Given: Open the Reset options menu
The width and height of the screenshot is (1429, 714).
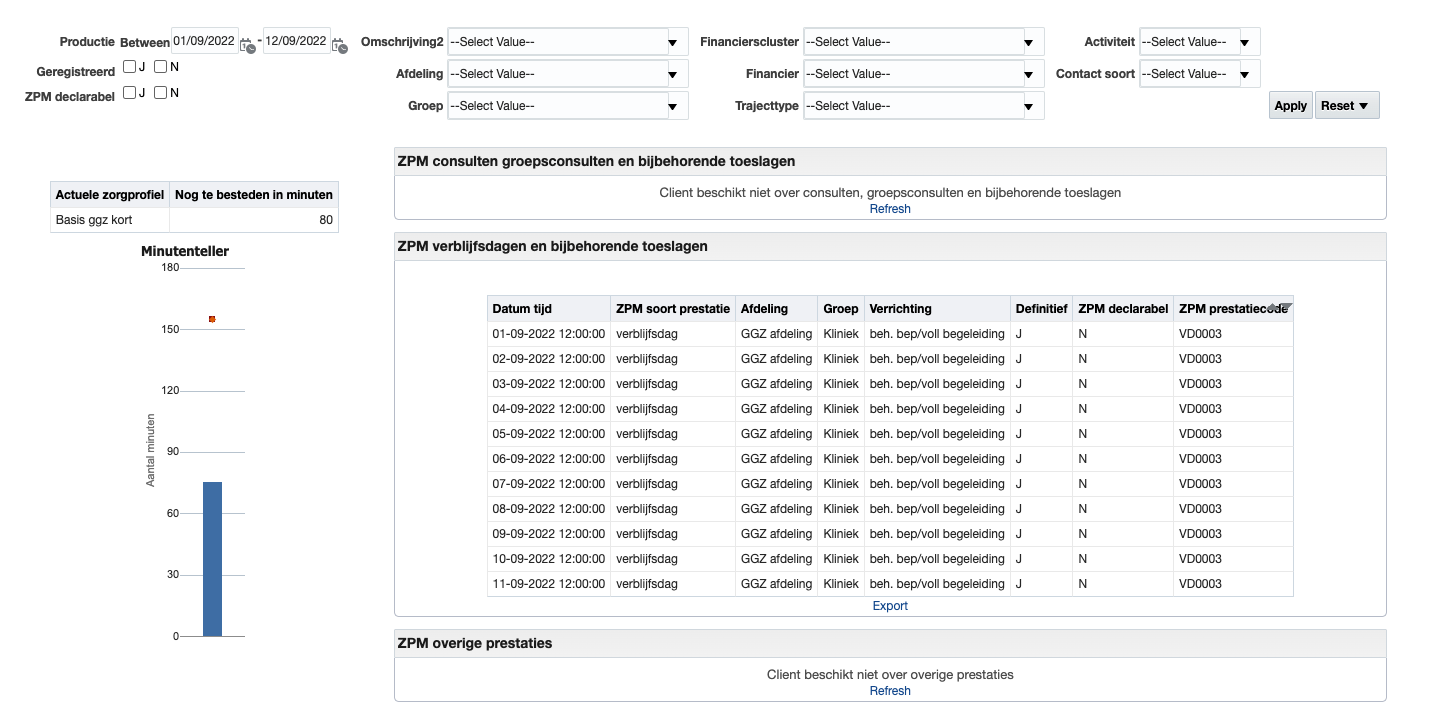Looking at the screenshot, I should [x=1346, y=106].
